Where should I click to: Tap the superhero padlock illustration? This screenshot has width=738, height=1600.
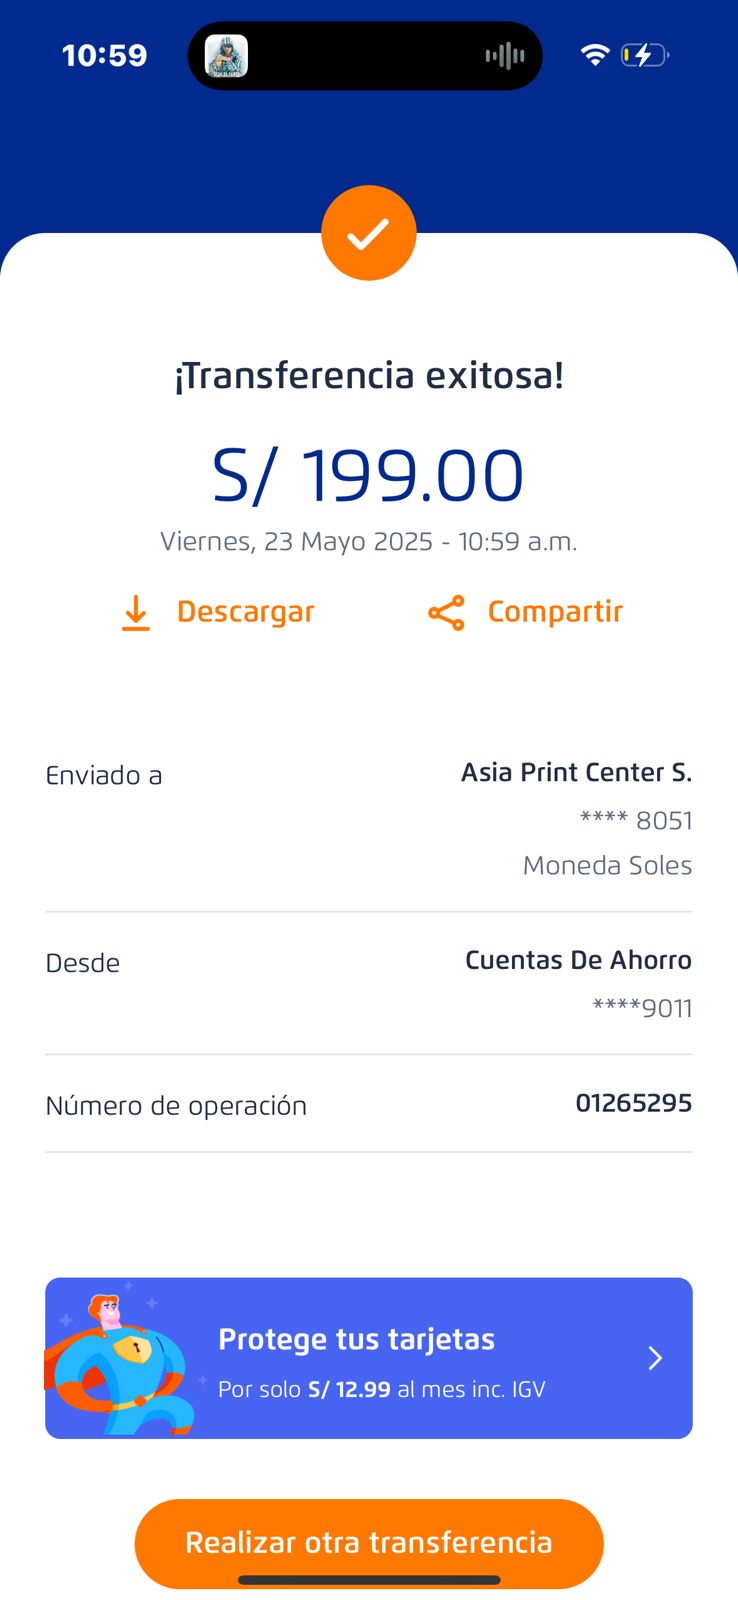(122, 1360)
